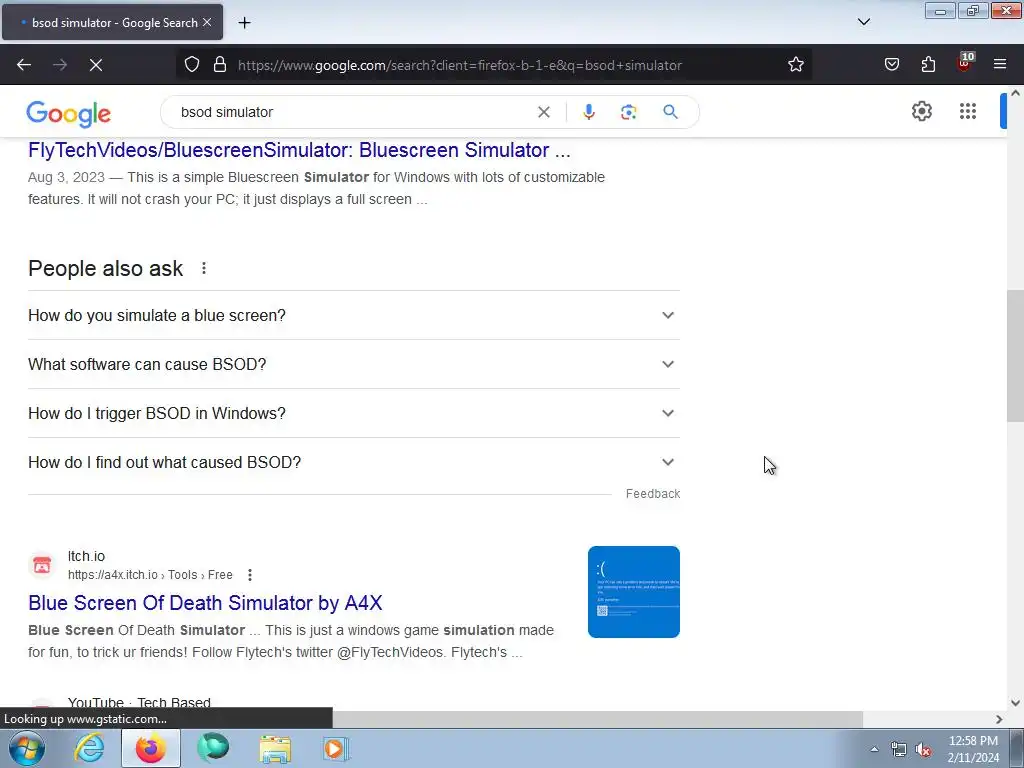This screenshot has height=768, width=1024.
Task: Open Windows Explorer folder from taskbar
Action: click(275, 748)
